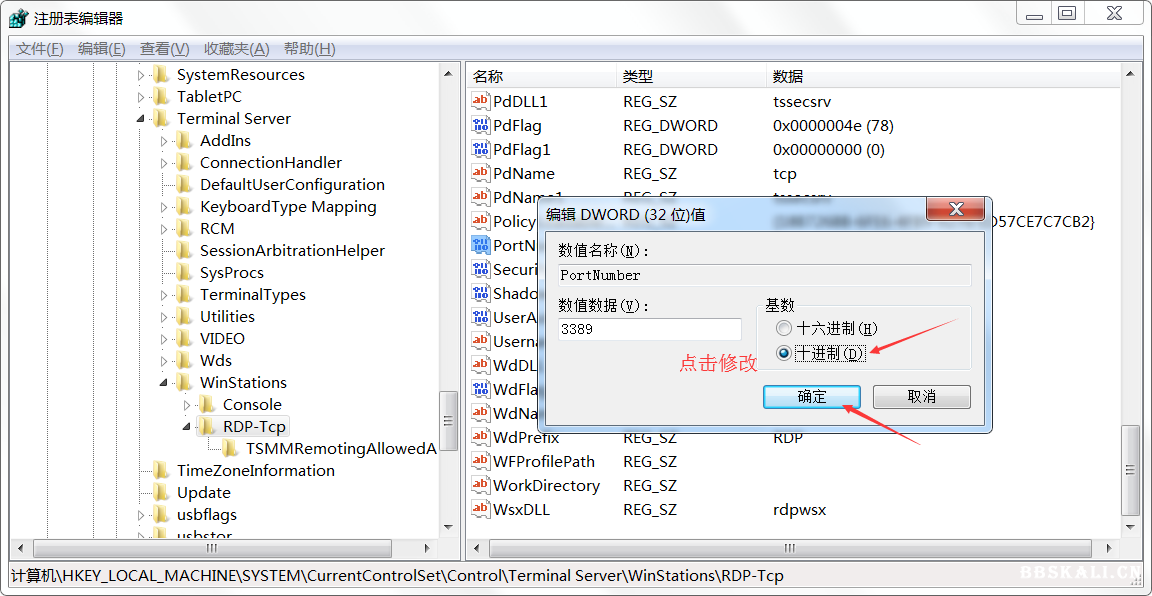Select the 十进制 (decimal) radio button
1152x596 pixels.
[784, 353]
